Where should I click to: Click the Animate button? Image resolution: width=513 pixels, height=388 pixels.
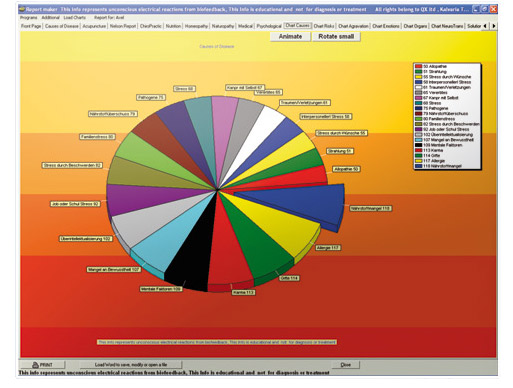[290, 37]
